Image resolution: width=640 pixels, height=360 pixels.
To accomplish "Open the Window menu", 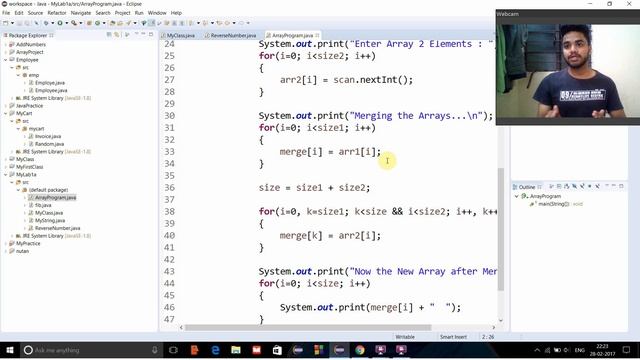I will pos(157,13).
